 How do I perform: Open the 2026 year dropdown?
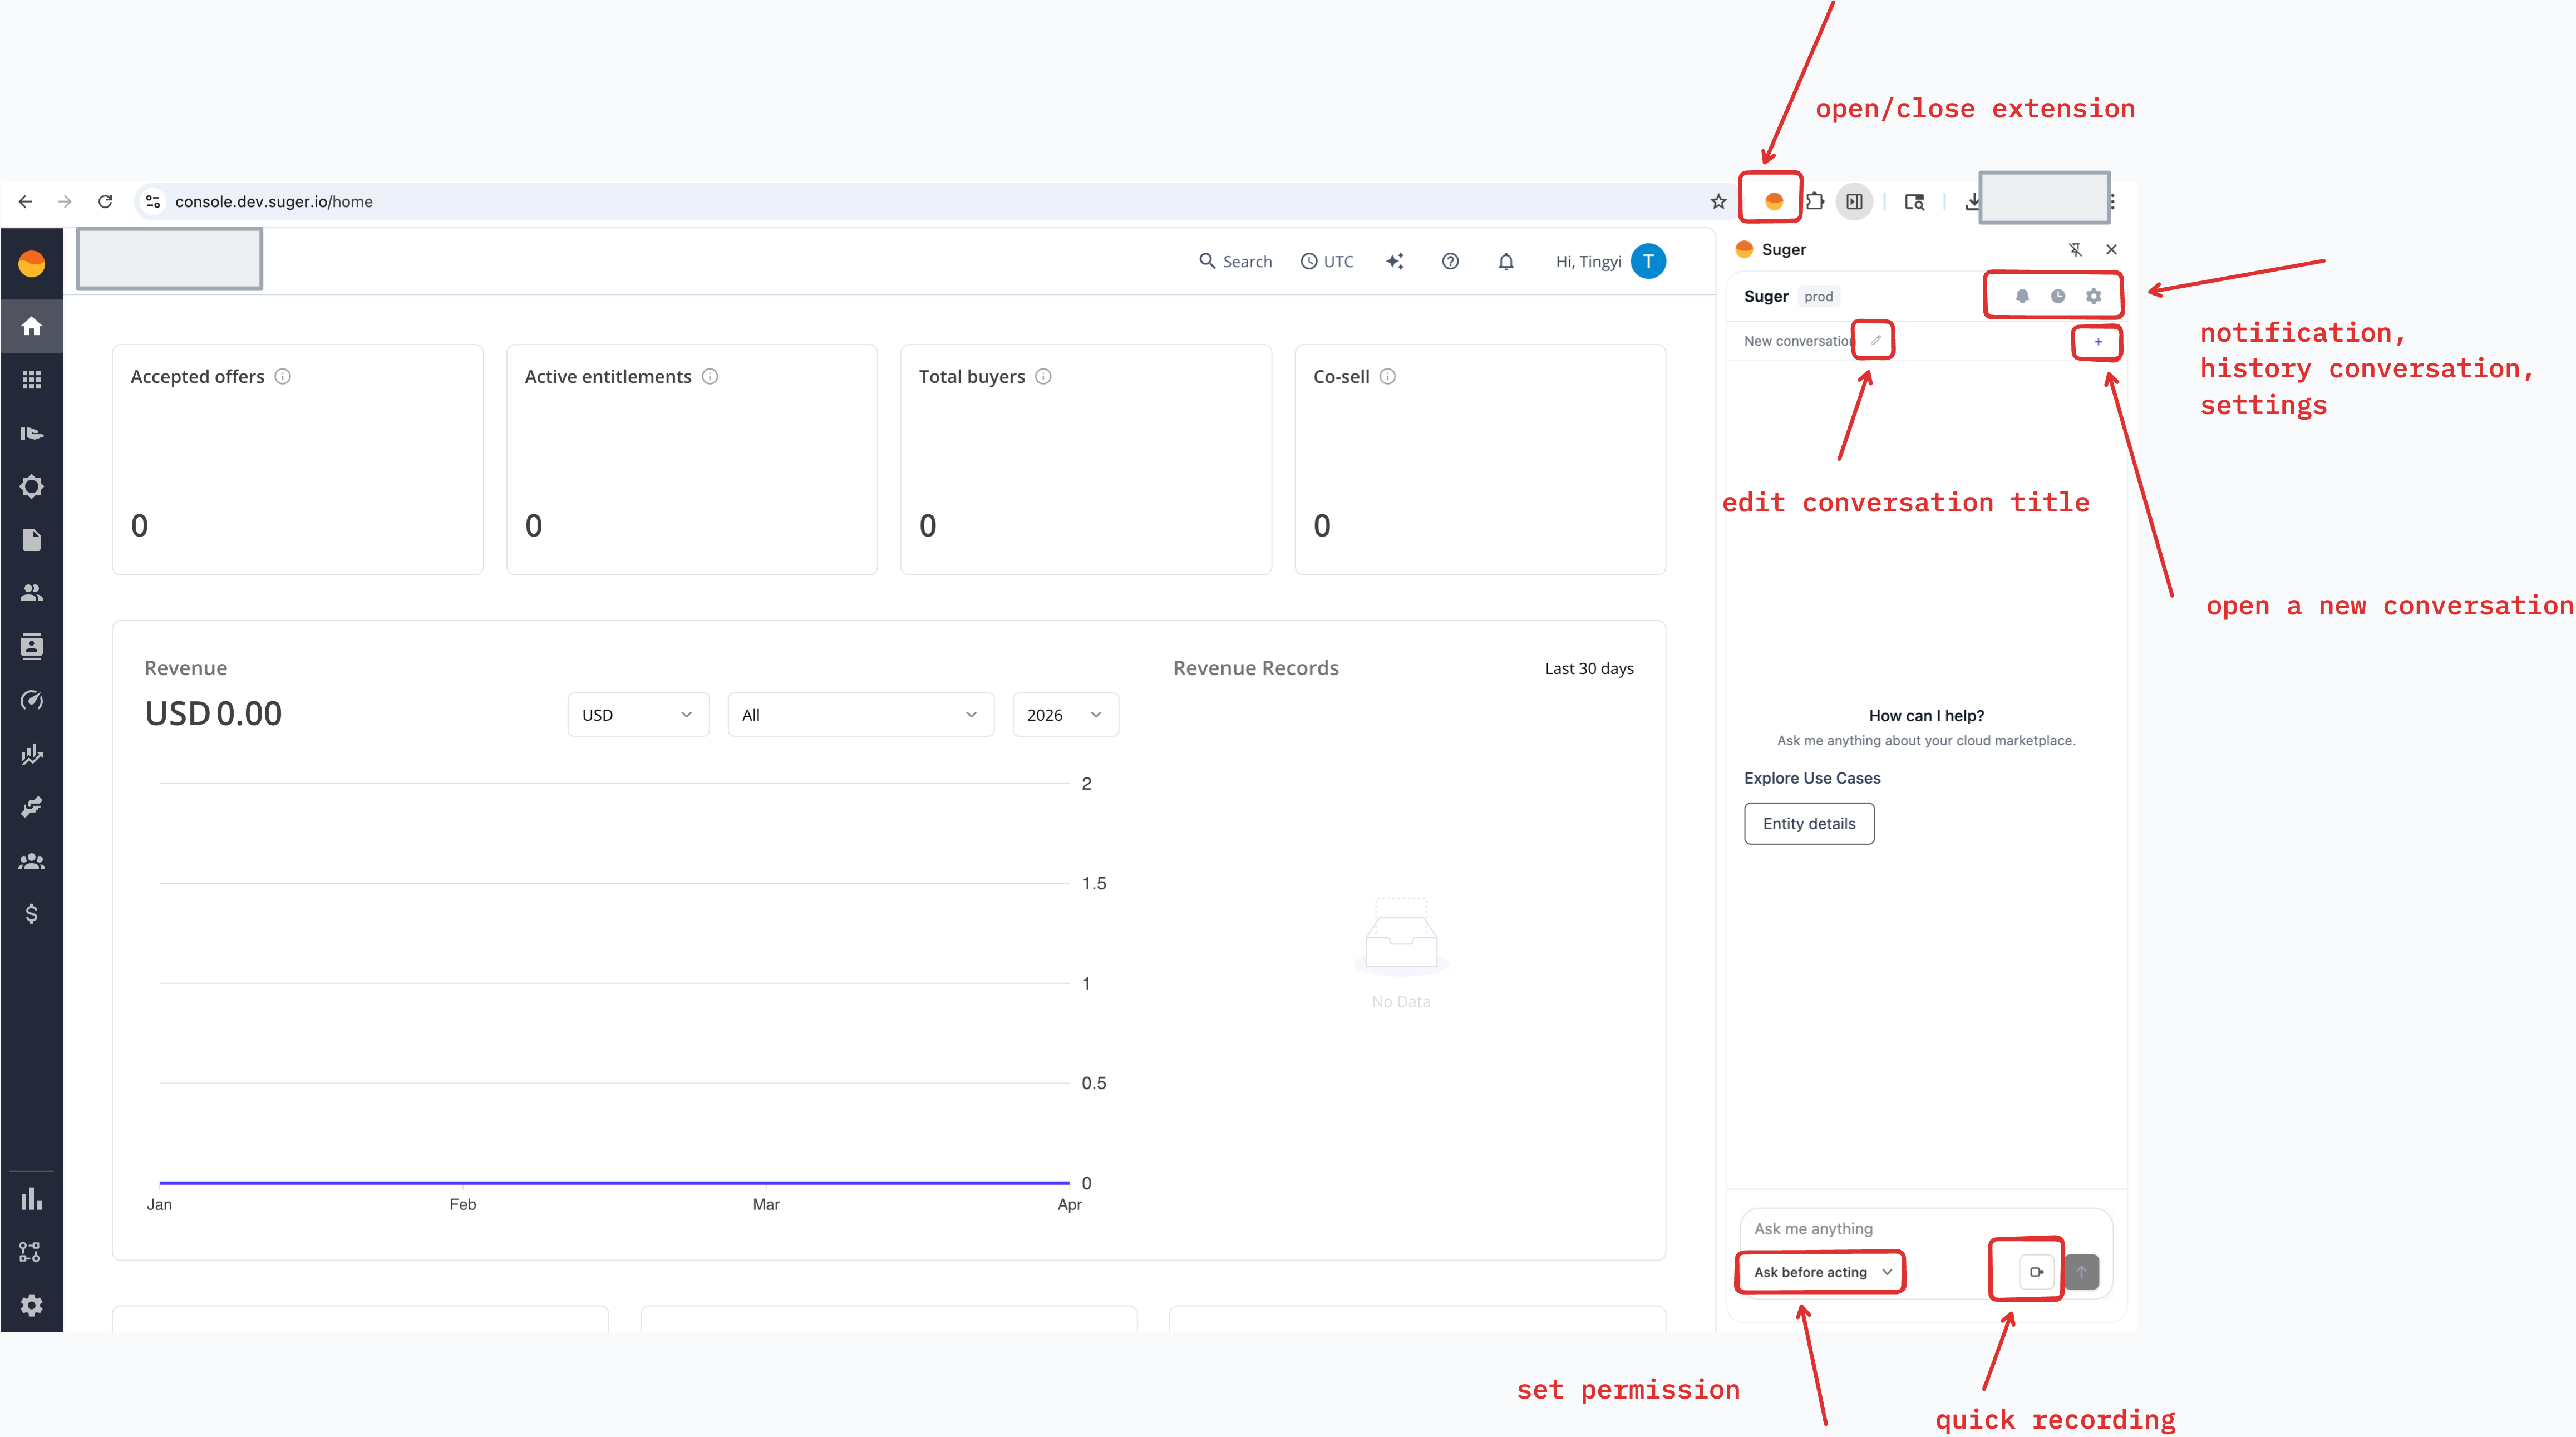pyautogui.click(x=1065, y=714)
